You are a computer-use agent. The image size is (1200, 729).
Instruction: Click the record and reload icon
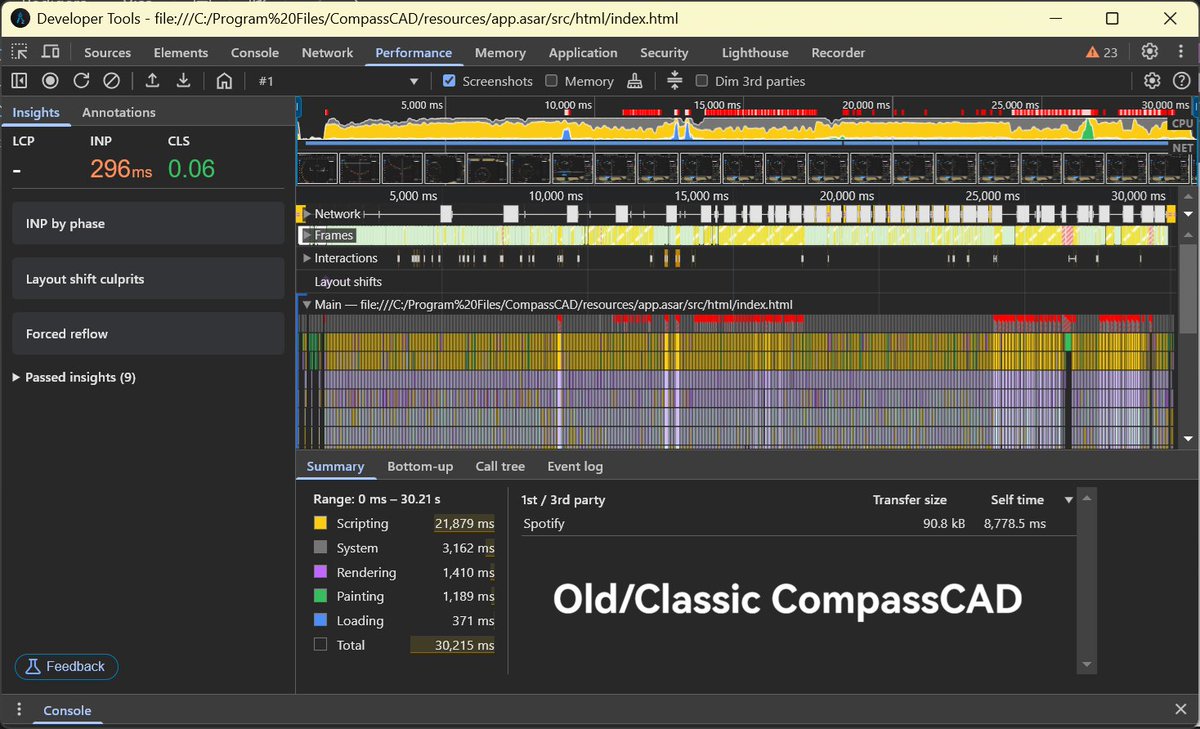coord(81,81)
